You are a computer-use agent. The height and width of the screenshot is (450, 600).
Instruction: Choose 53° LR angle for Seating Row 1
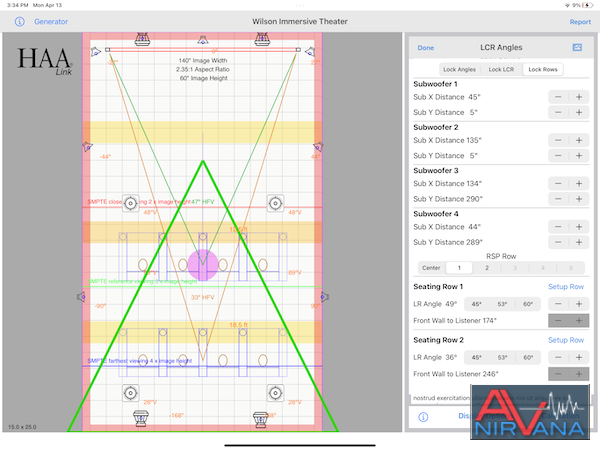(502, 304)
